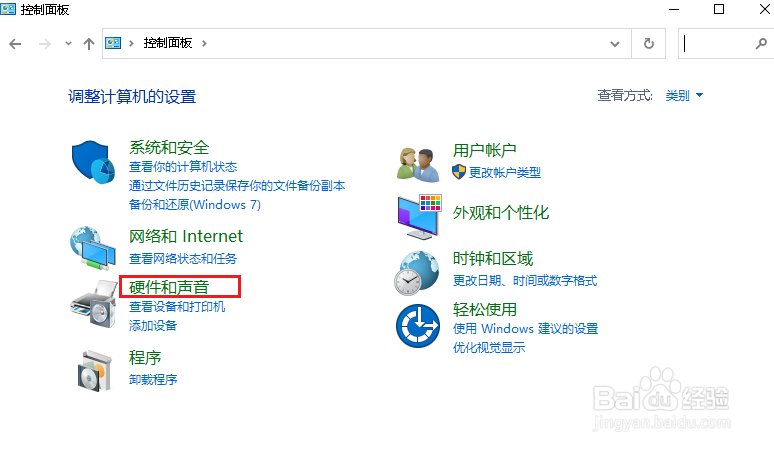Open 卸载程序 link
The image size is (774, 449).
153,380
